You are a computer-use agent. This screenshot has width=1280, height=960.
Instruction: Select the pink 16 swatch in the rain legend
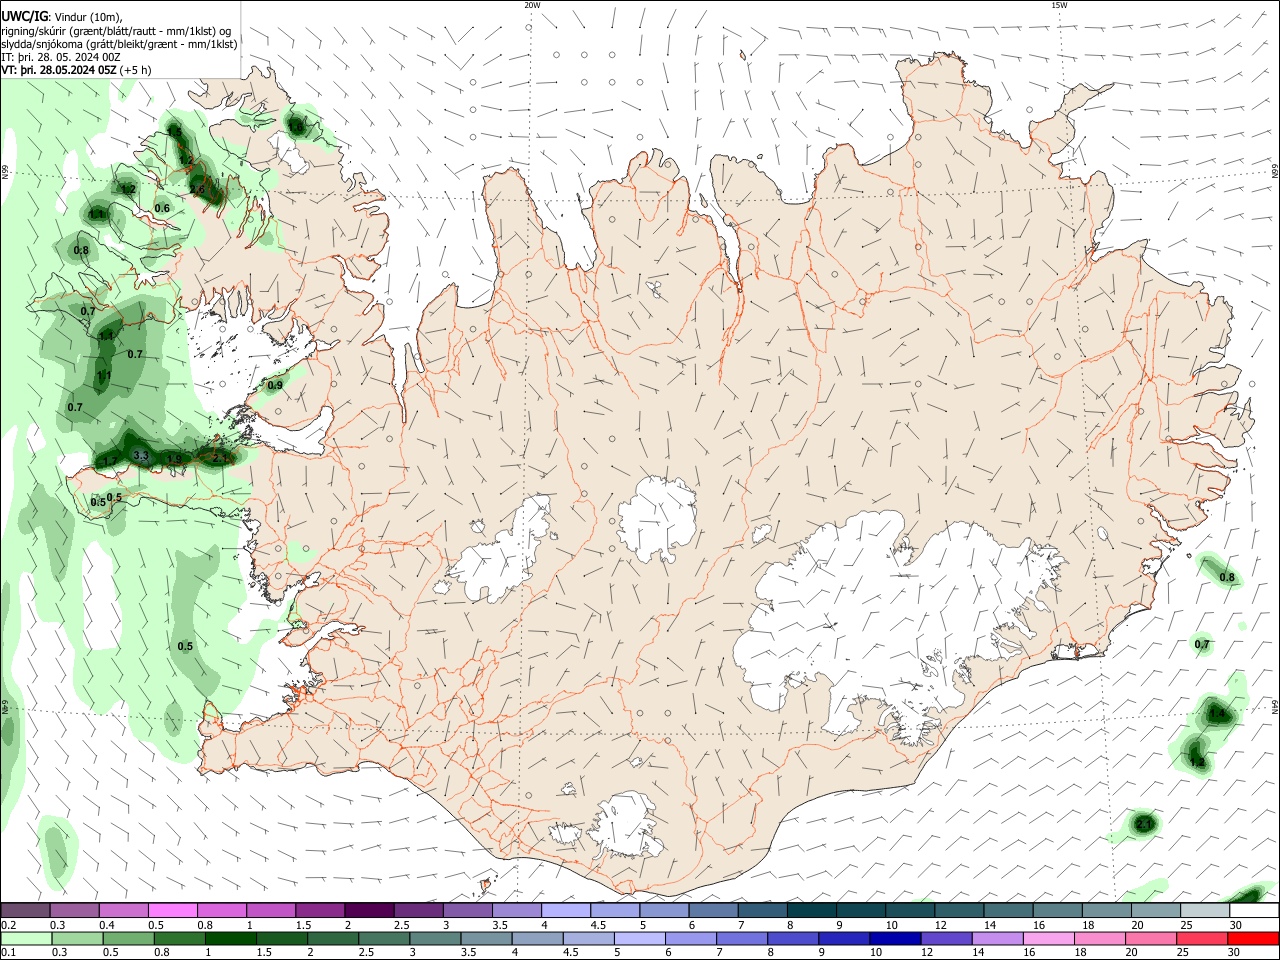point(1049,939)
